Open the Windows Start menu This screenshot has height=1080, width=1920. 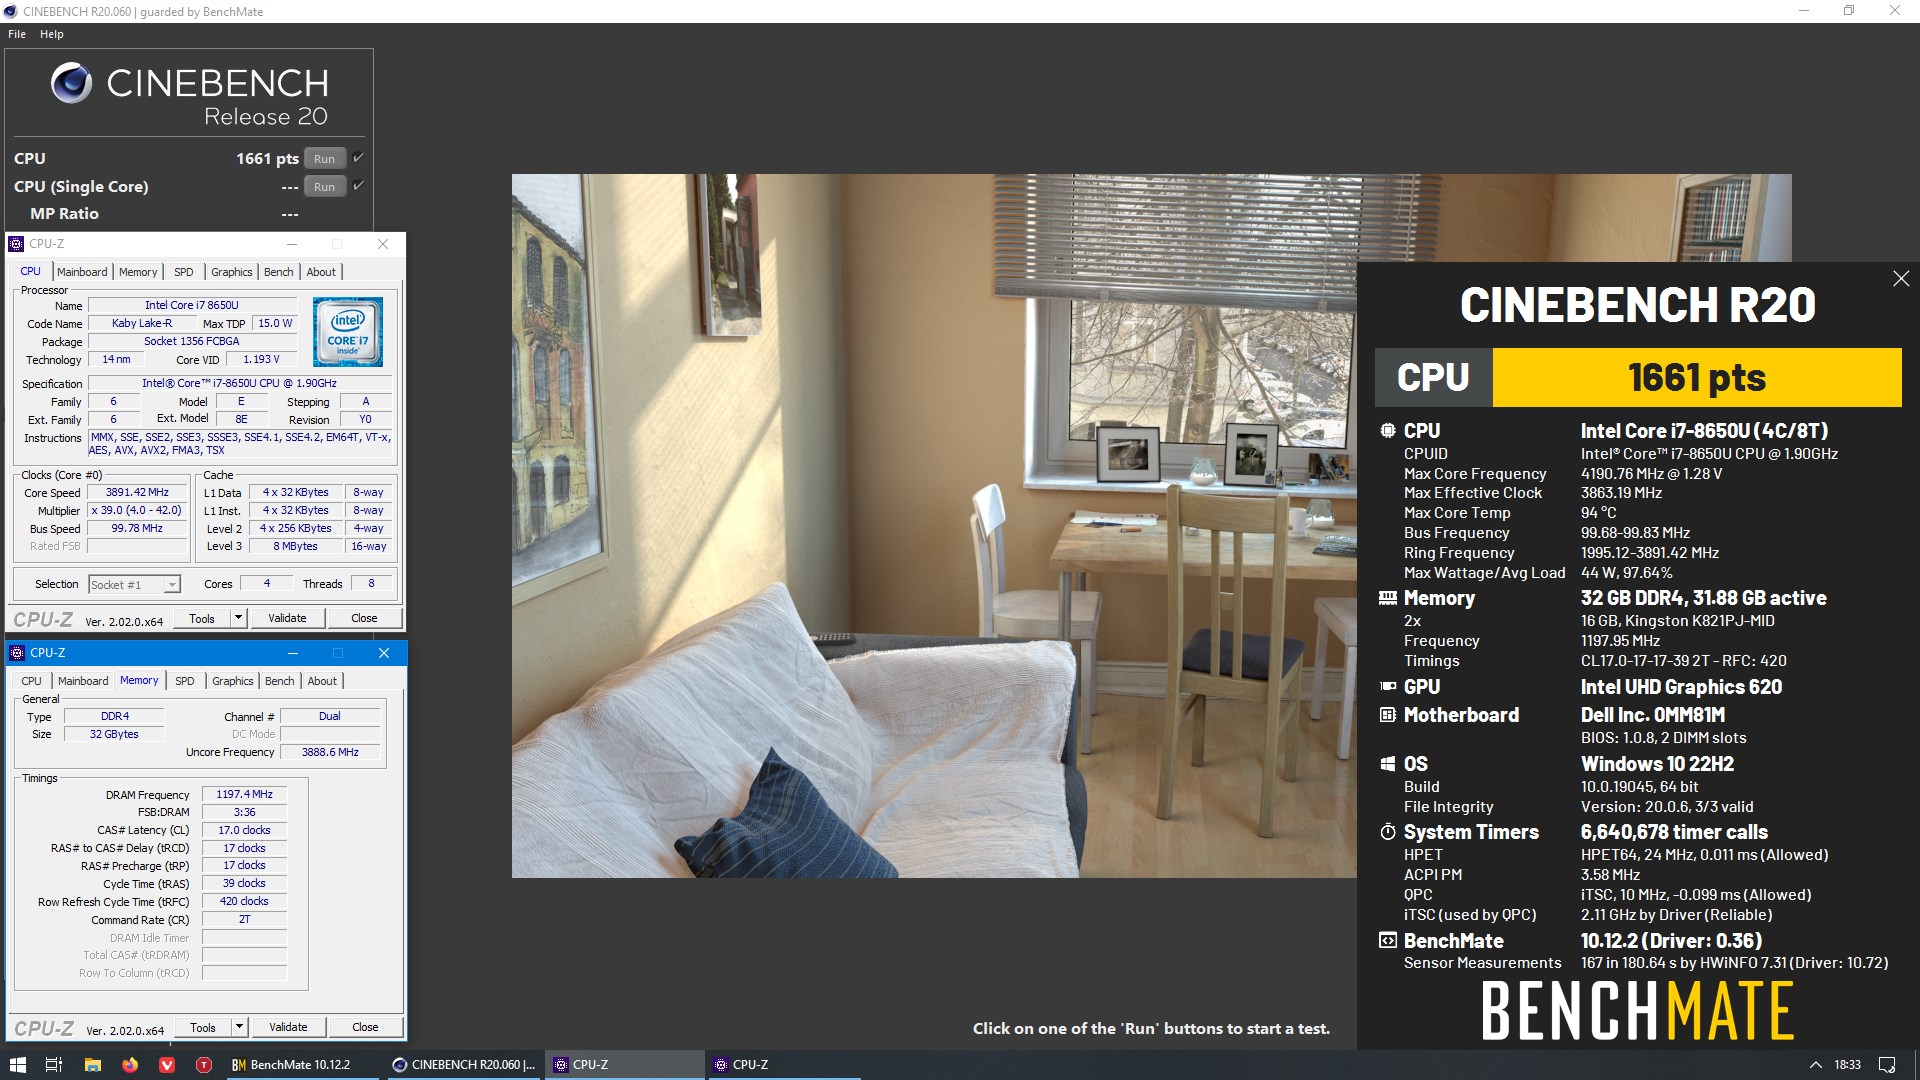pyautogui.click(x=17, y=1065)
